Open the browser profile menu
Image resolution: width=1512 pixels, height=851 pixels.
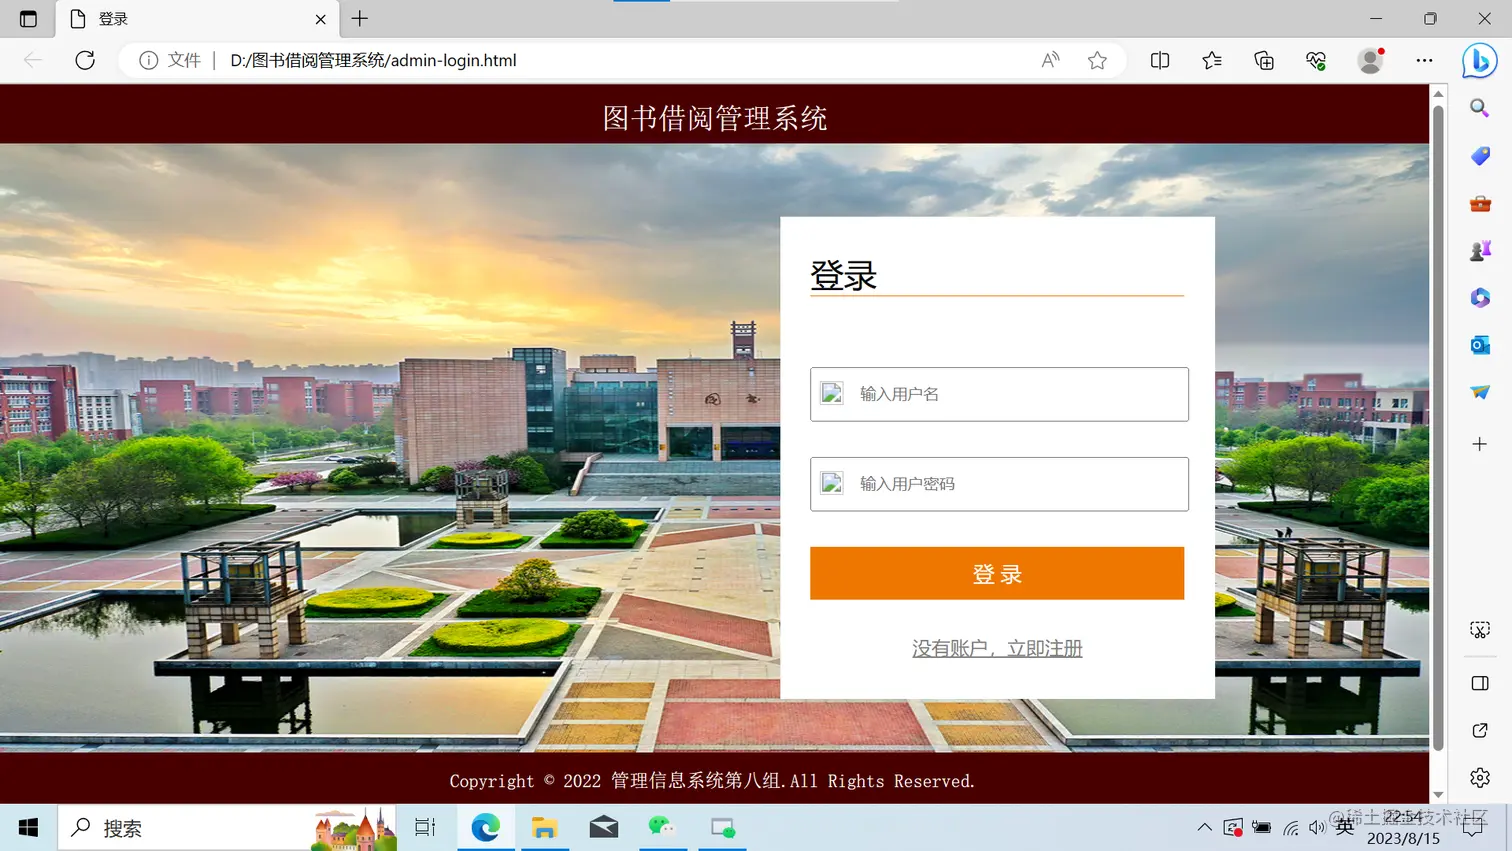[x=1369, y=60]
